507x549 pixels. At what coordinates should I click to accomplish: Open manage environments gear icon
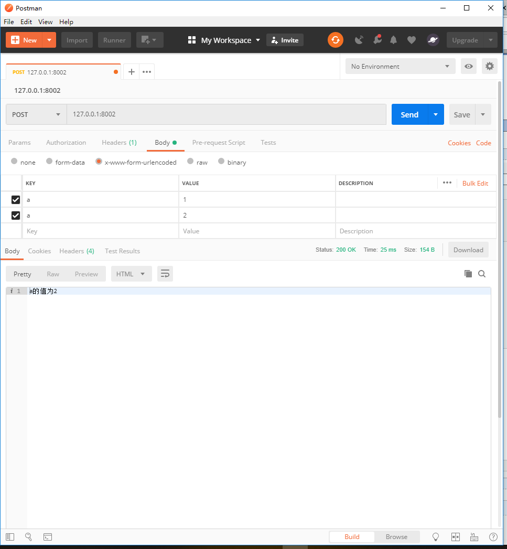489,66
